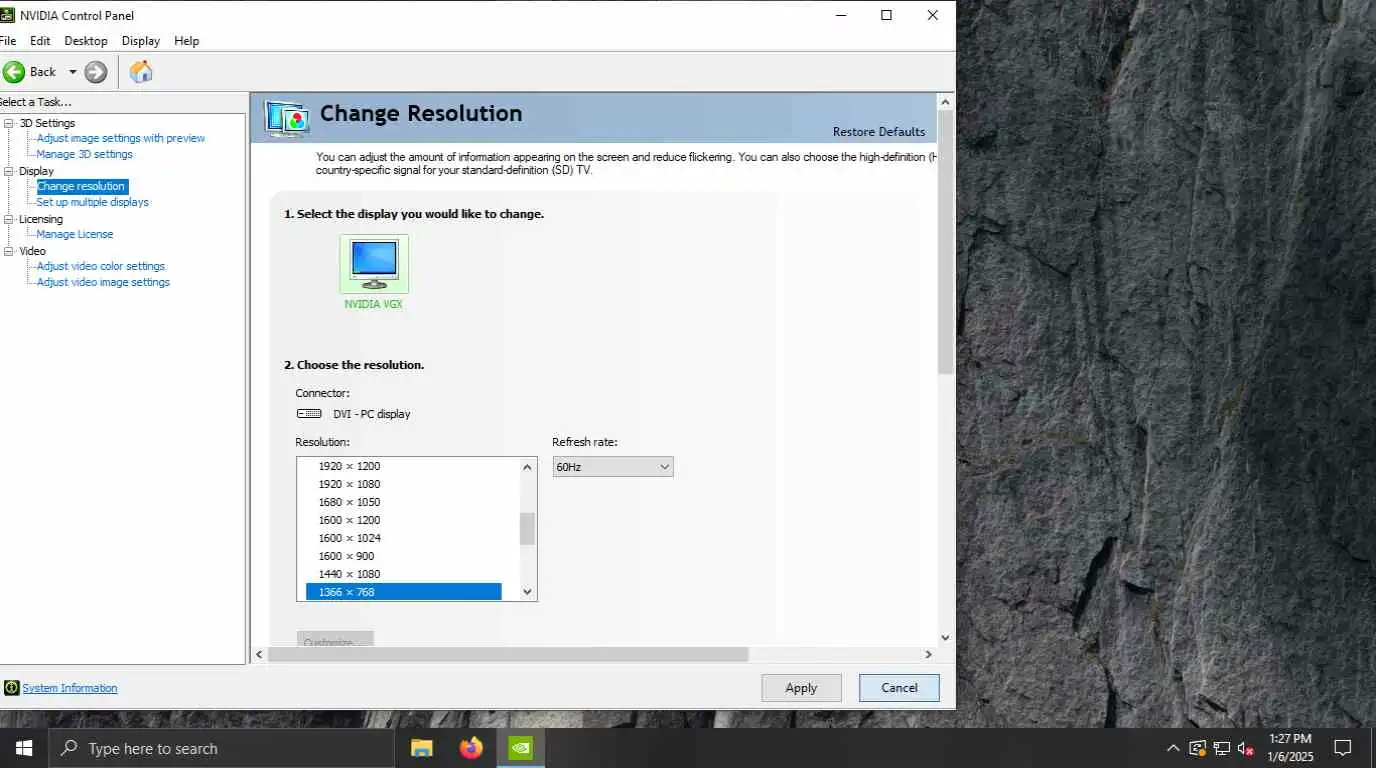Click the green Back arrow icon

click(x=14, y=72)
